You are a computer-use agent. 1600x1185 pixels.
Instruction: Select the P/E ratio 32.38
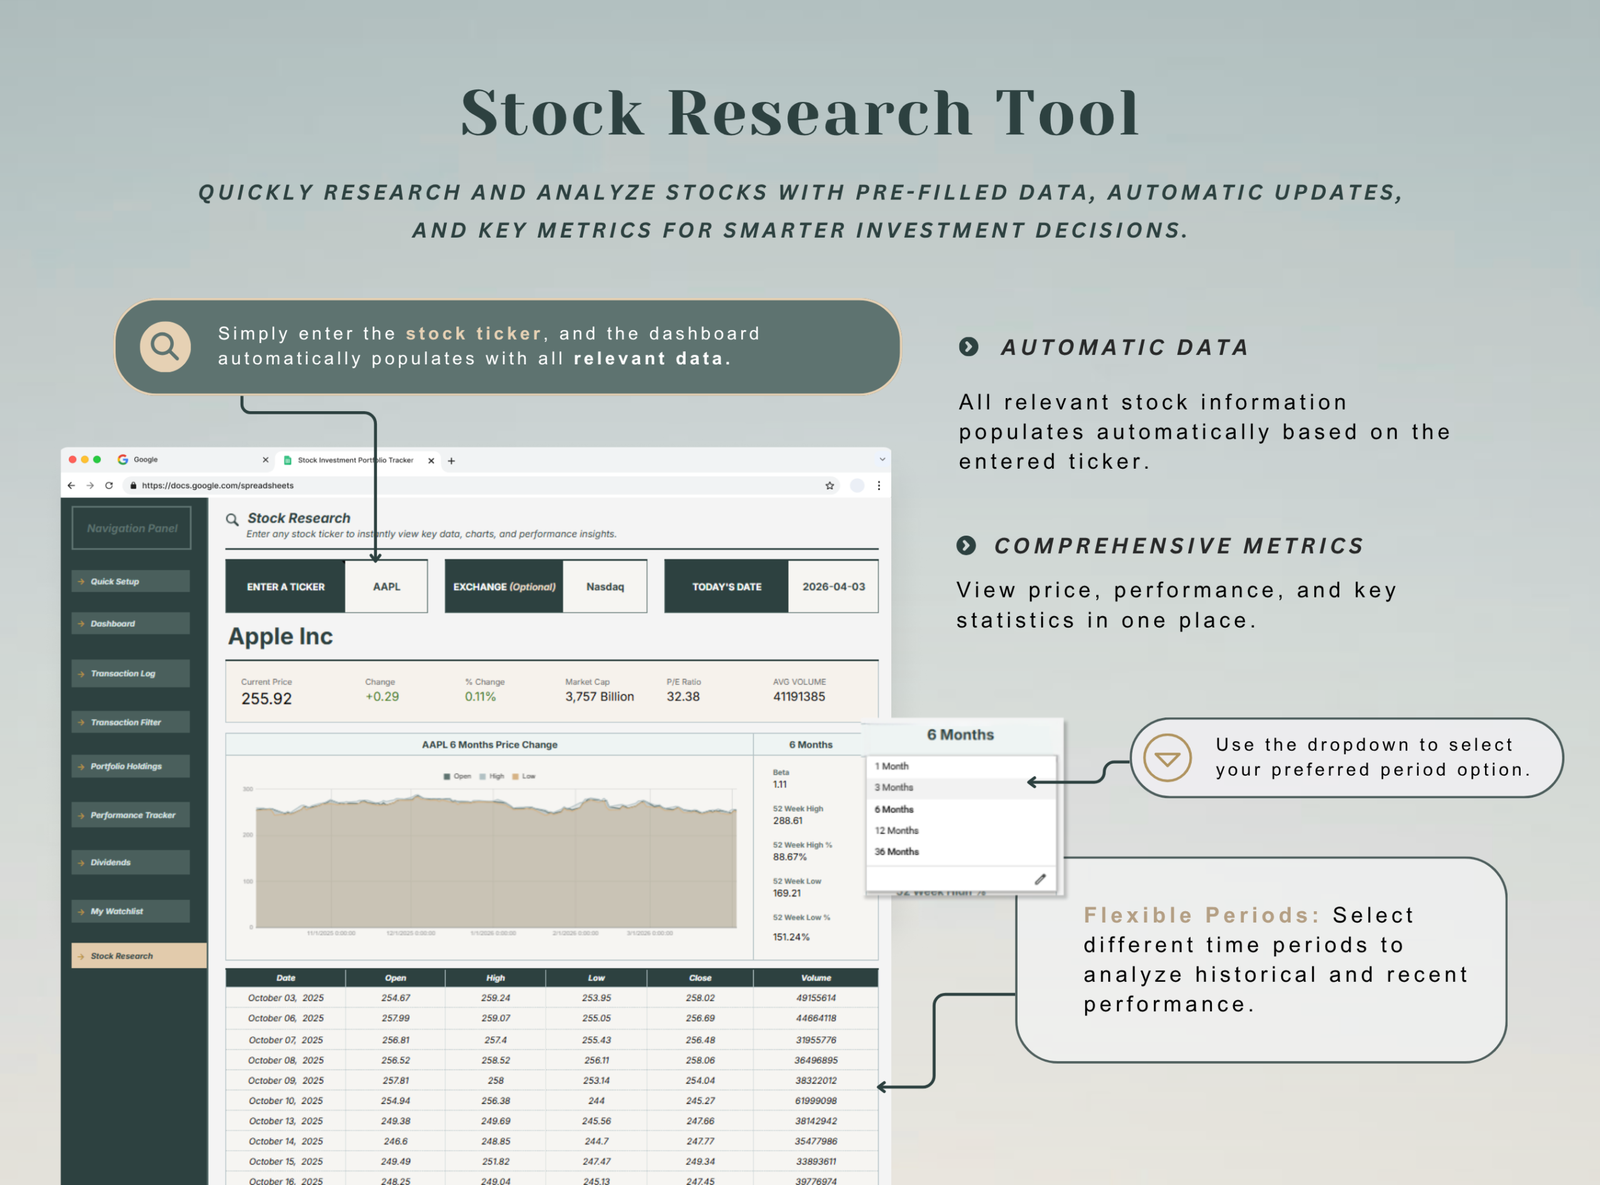click(683, 697)
